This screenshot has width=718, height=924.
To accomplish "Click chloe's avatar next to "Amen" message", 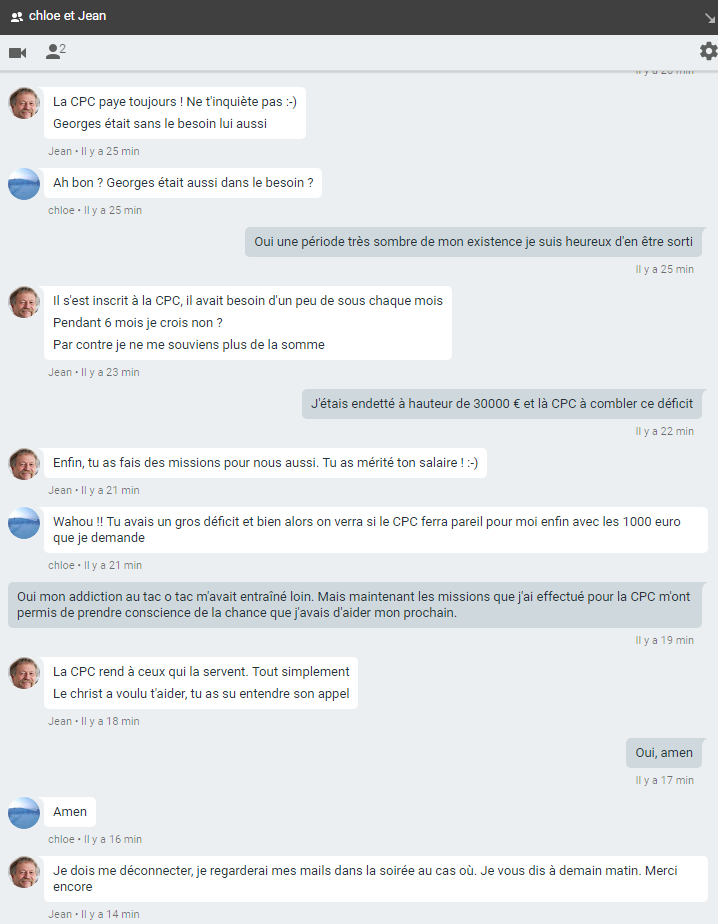I will point(24,813).
